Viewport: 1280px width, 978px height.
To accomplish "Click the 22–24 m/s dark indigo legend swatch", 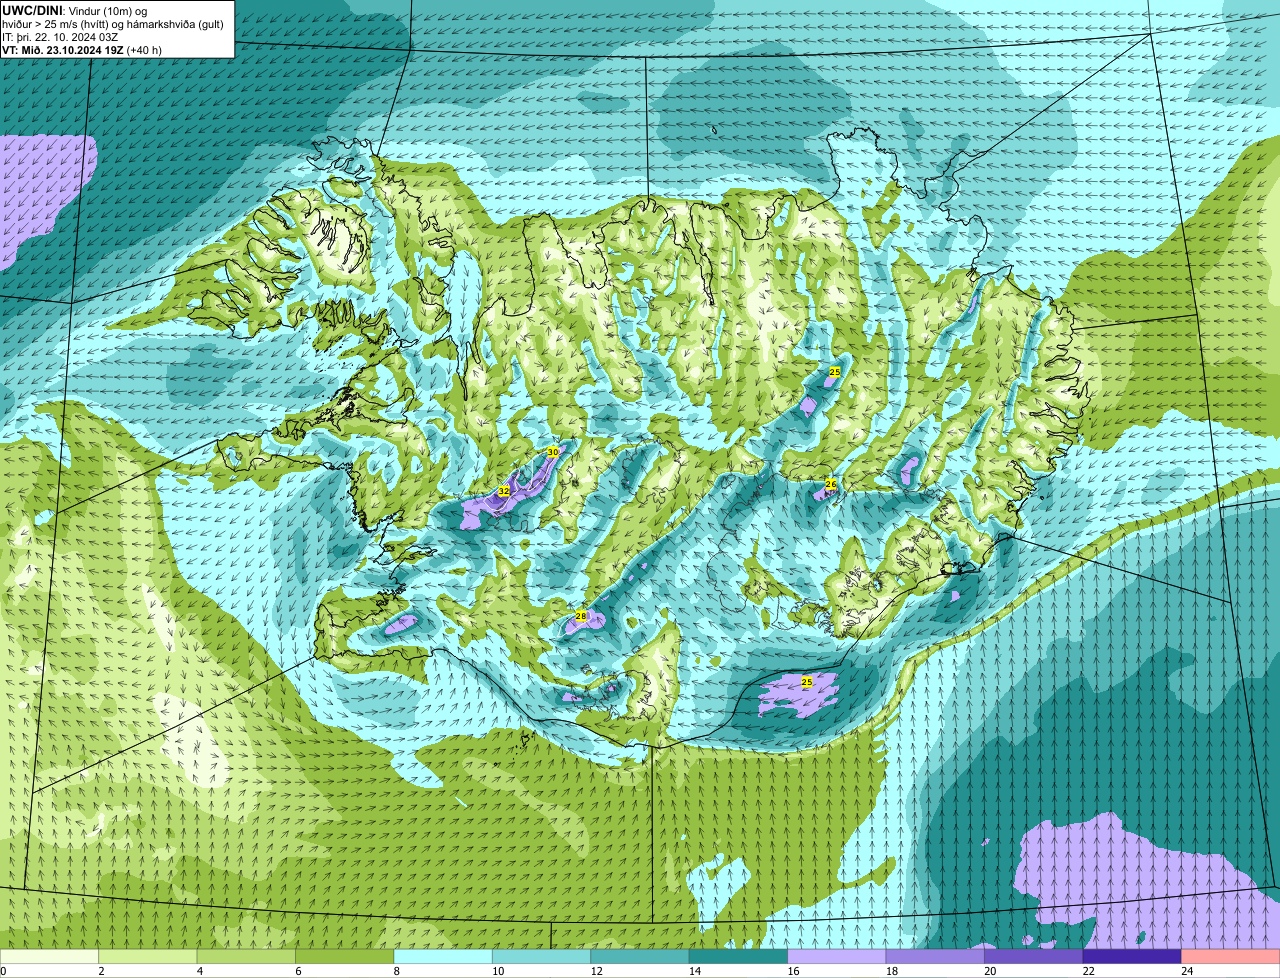I will point(1132,956).
